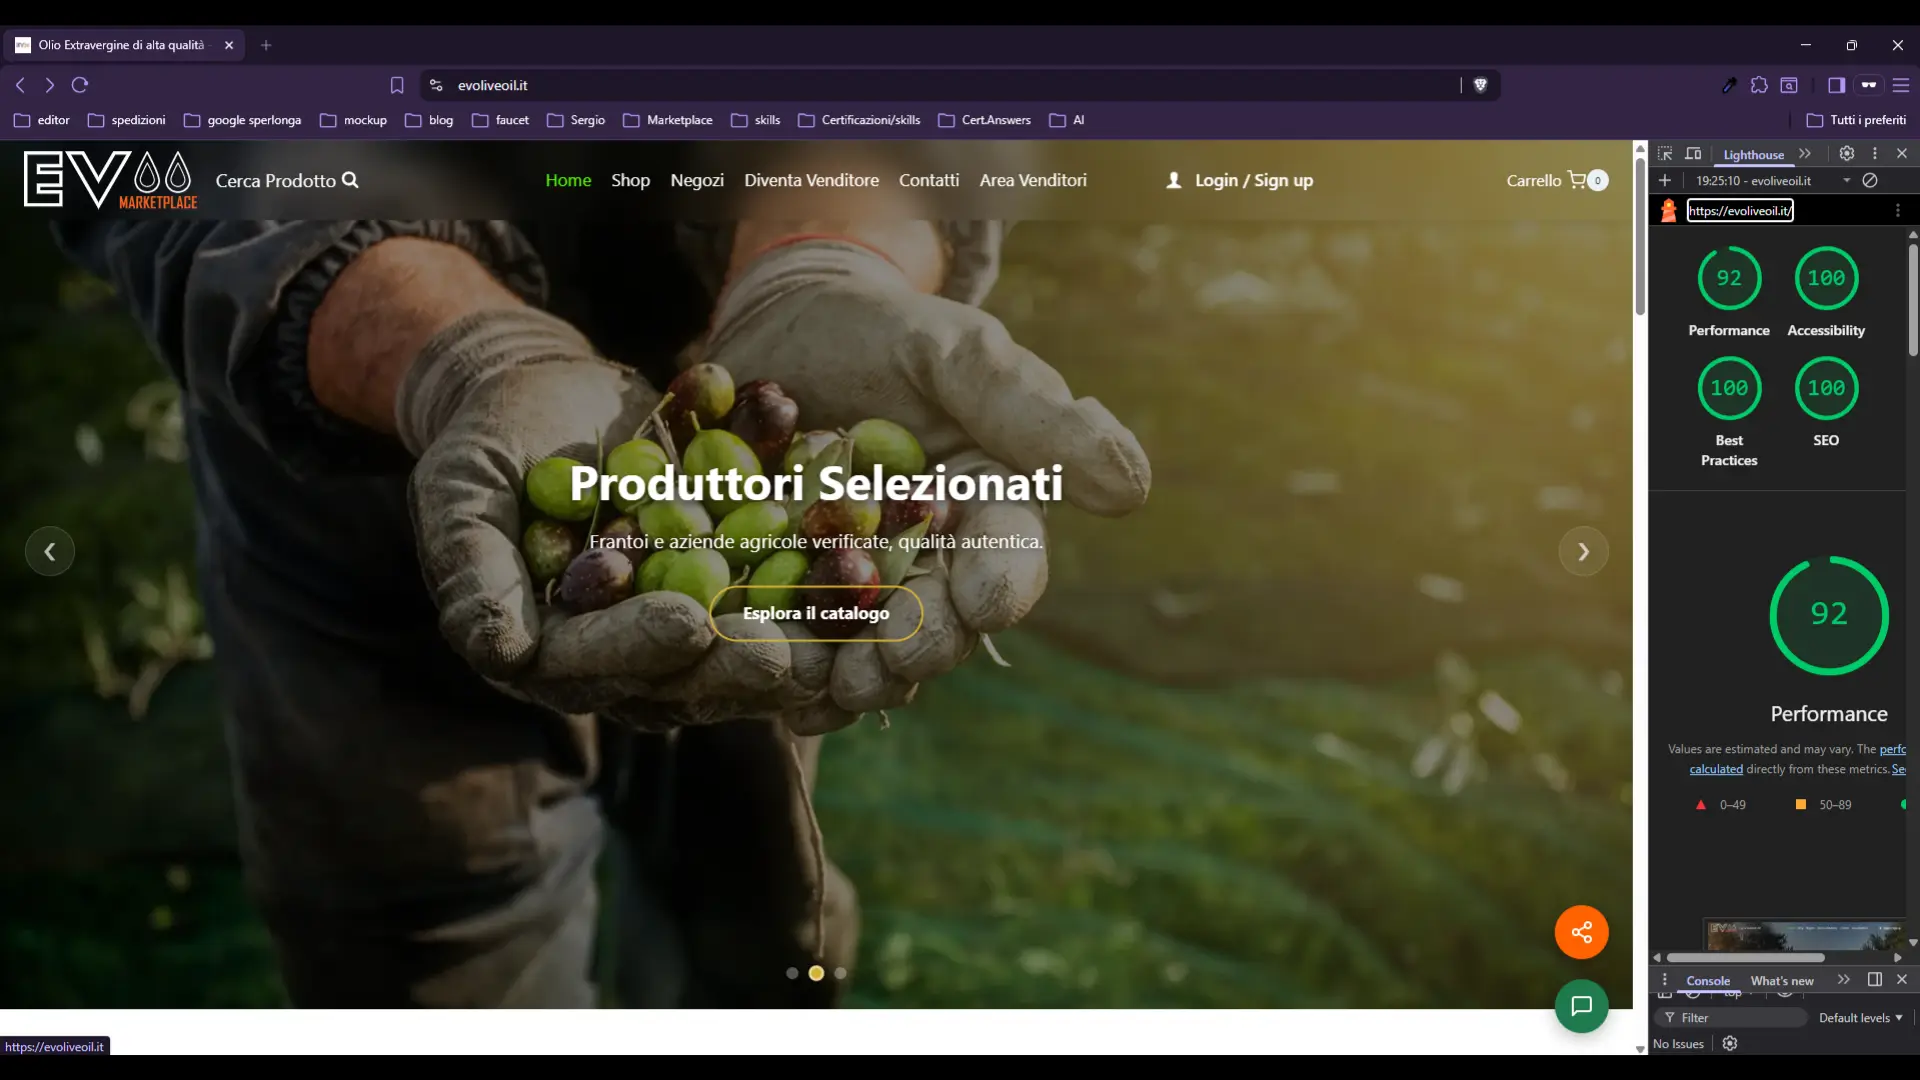Clear all Lighthouse reports icon

1870,181
